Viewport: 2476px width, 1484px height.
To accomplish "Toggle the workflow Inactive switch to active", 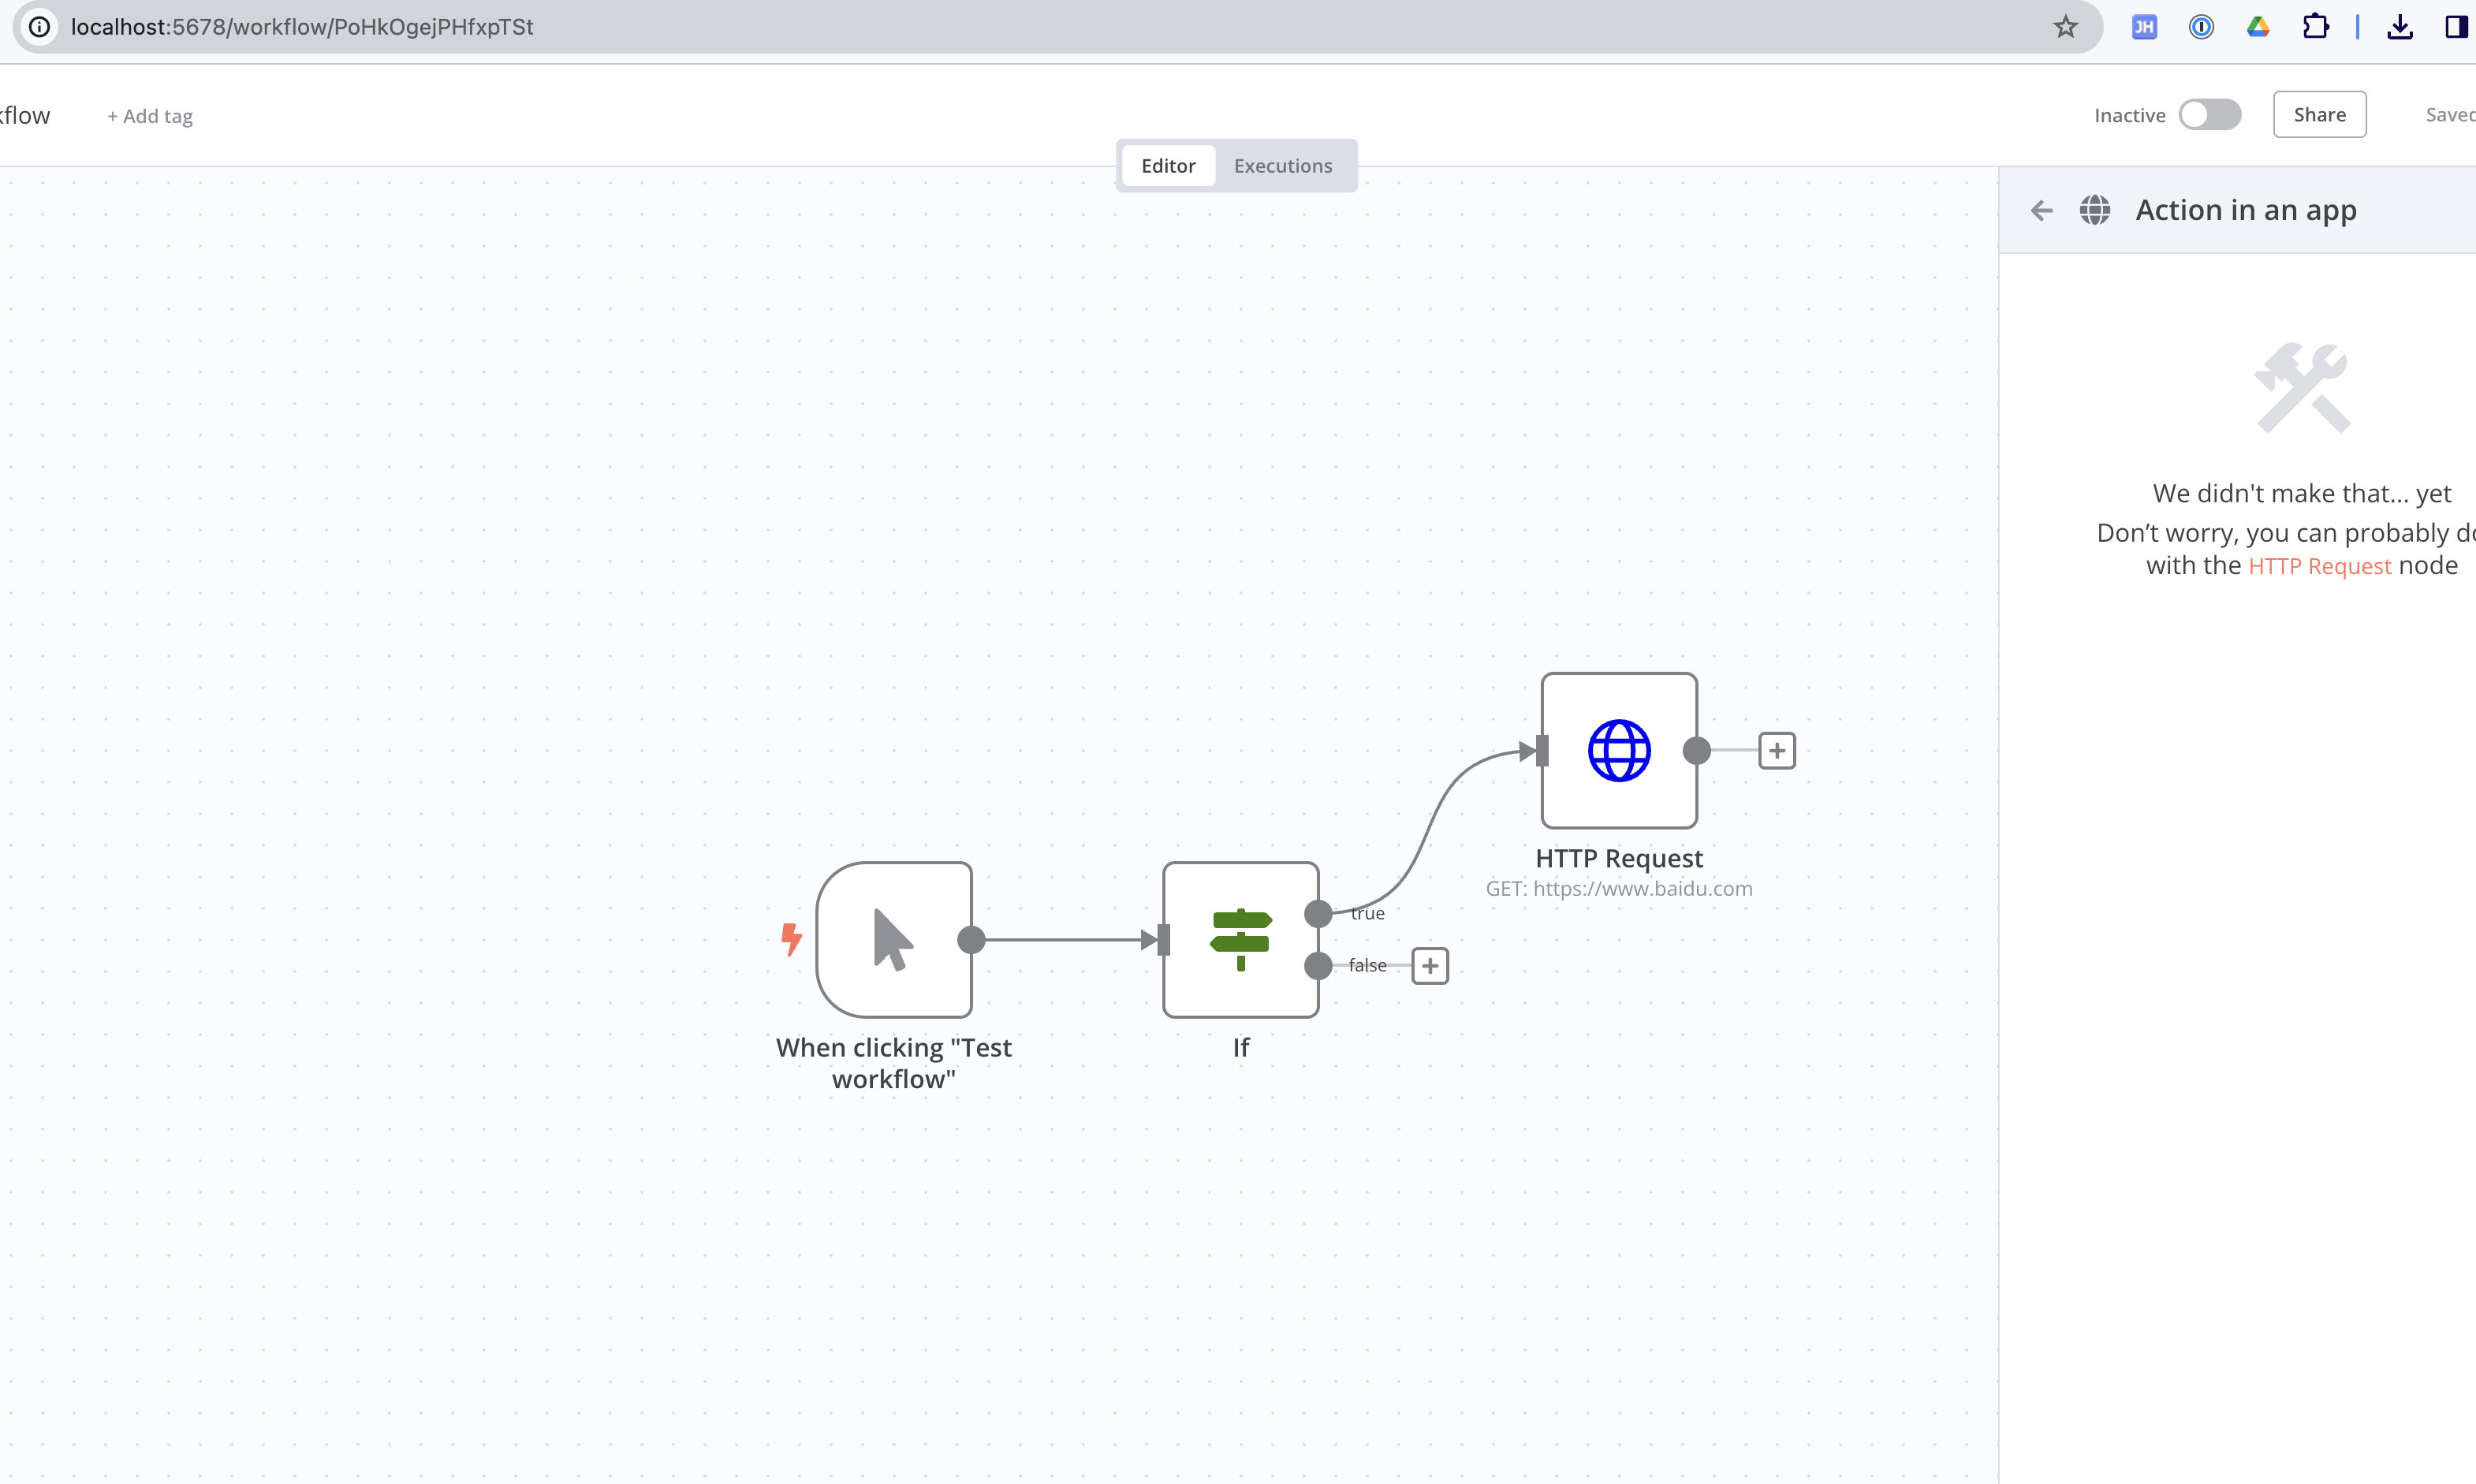I will click(x=2210, y=114).
